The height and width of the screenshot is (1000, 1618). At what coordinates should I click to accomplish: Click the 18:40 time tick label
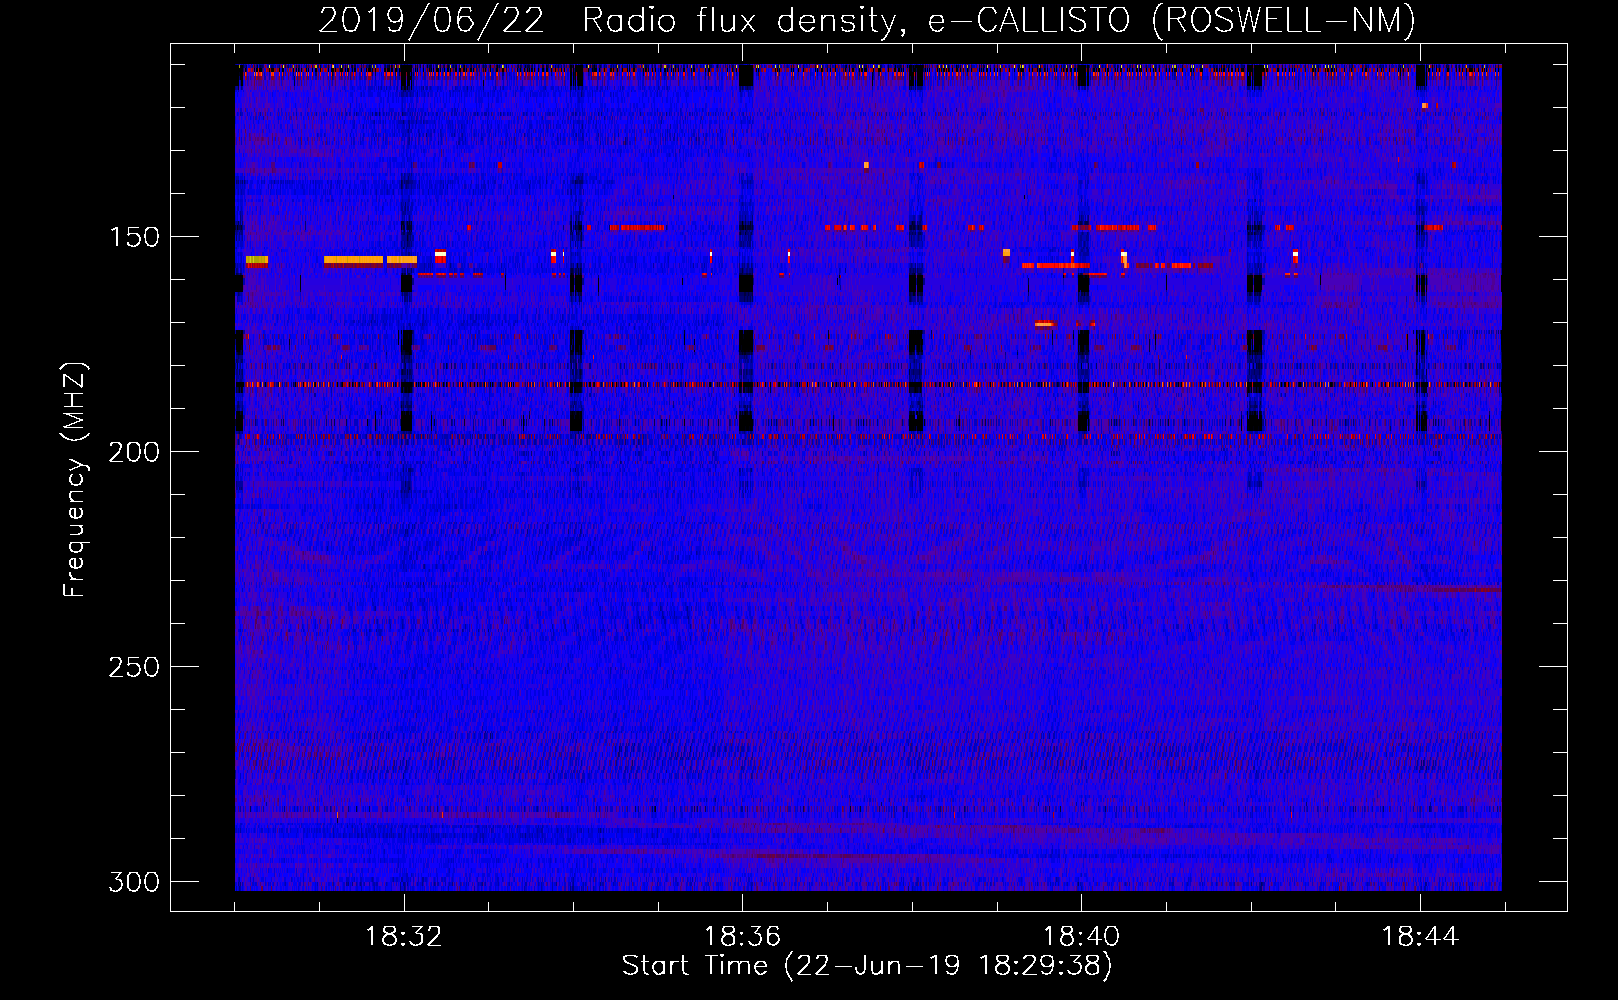(x=1081, y=937)
